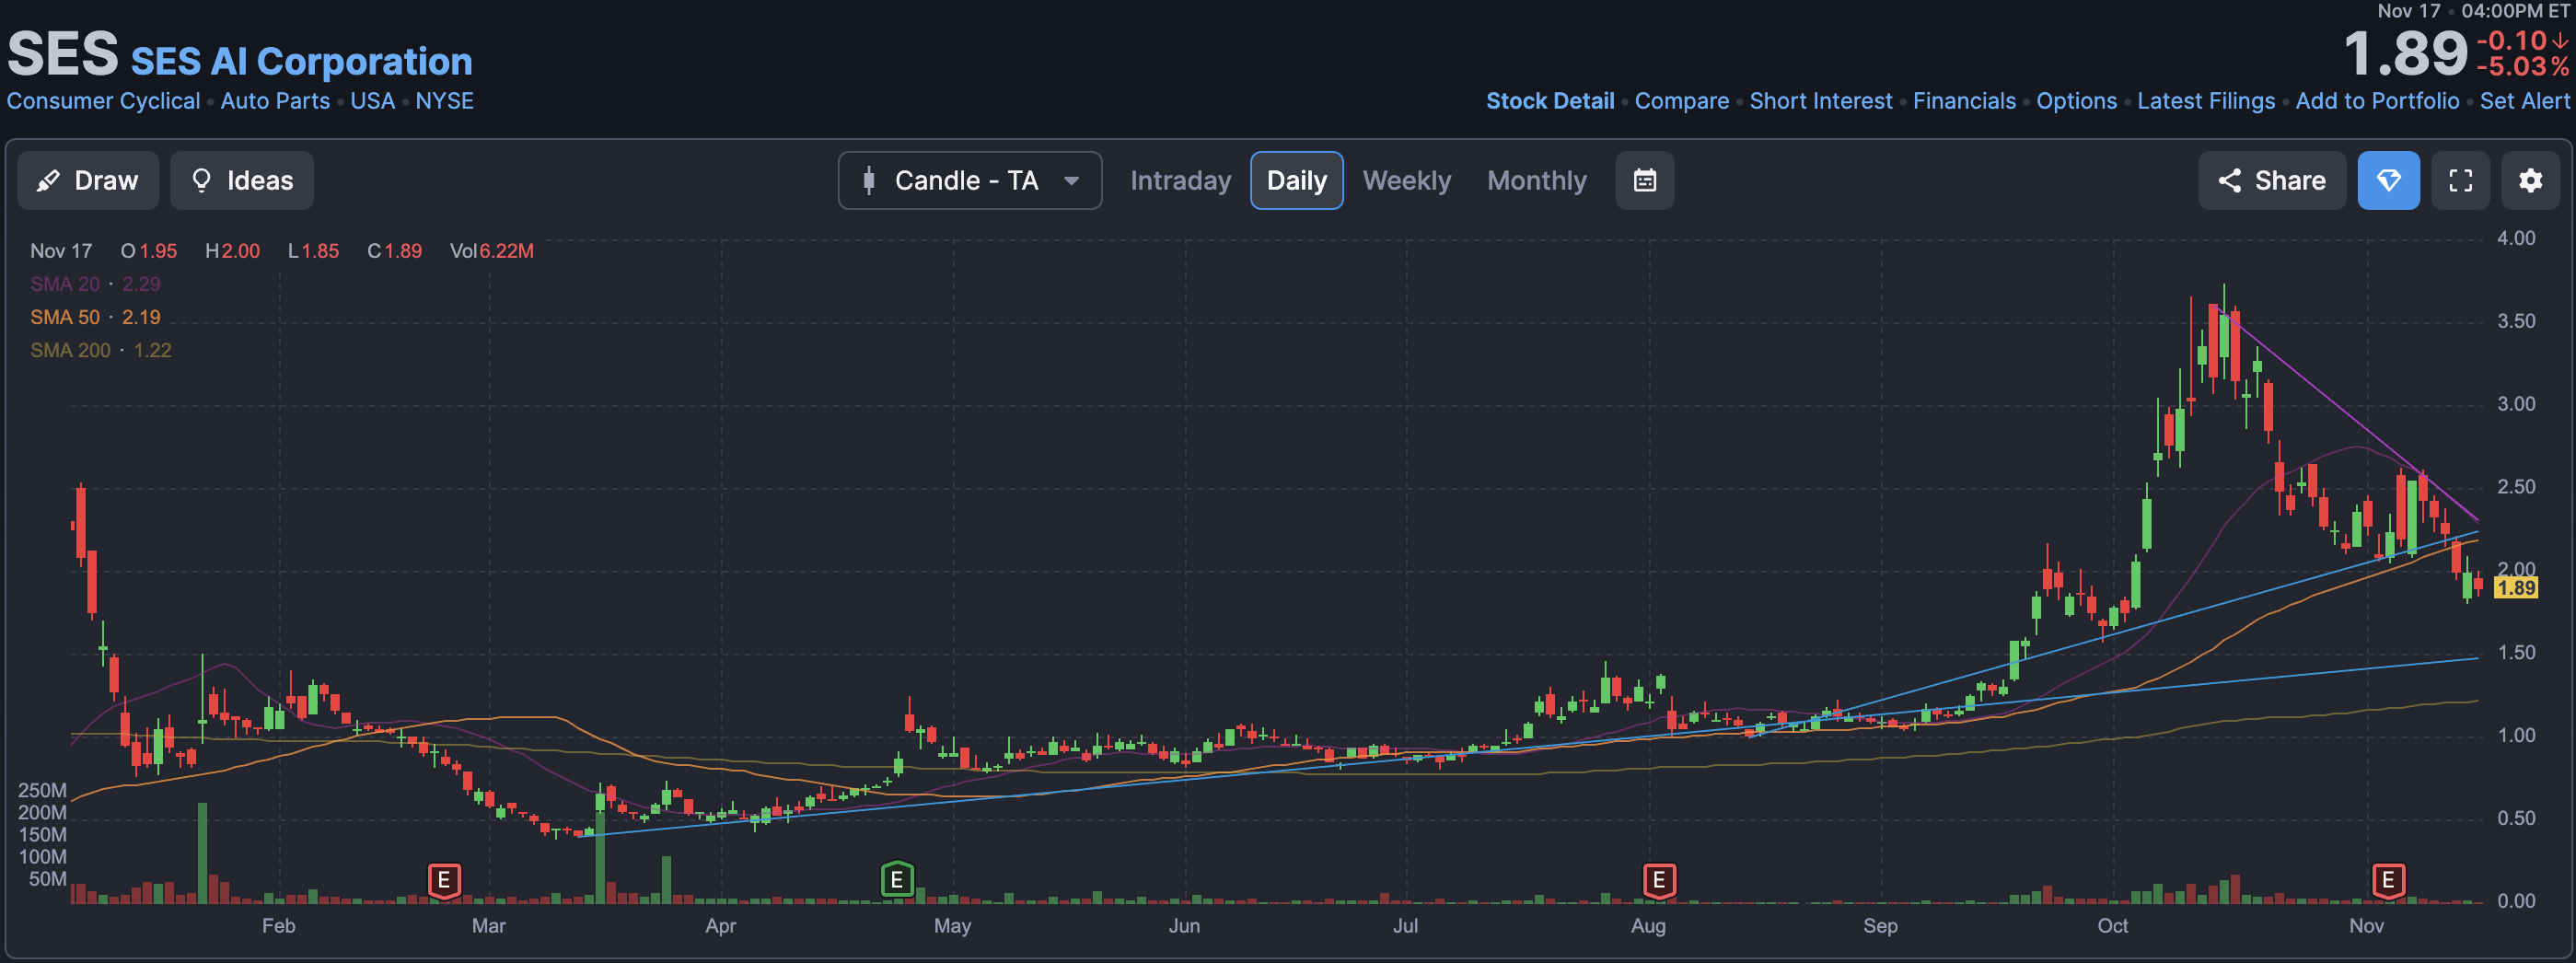The image size is (2576, 963).
Task: Open the Auto Parts industry link
Action: (275, 101)
